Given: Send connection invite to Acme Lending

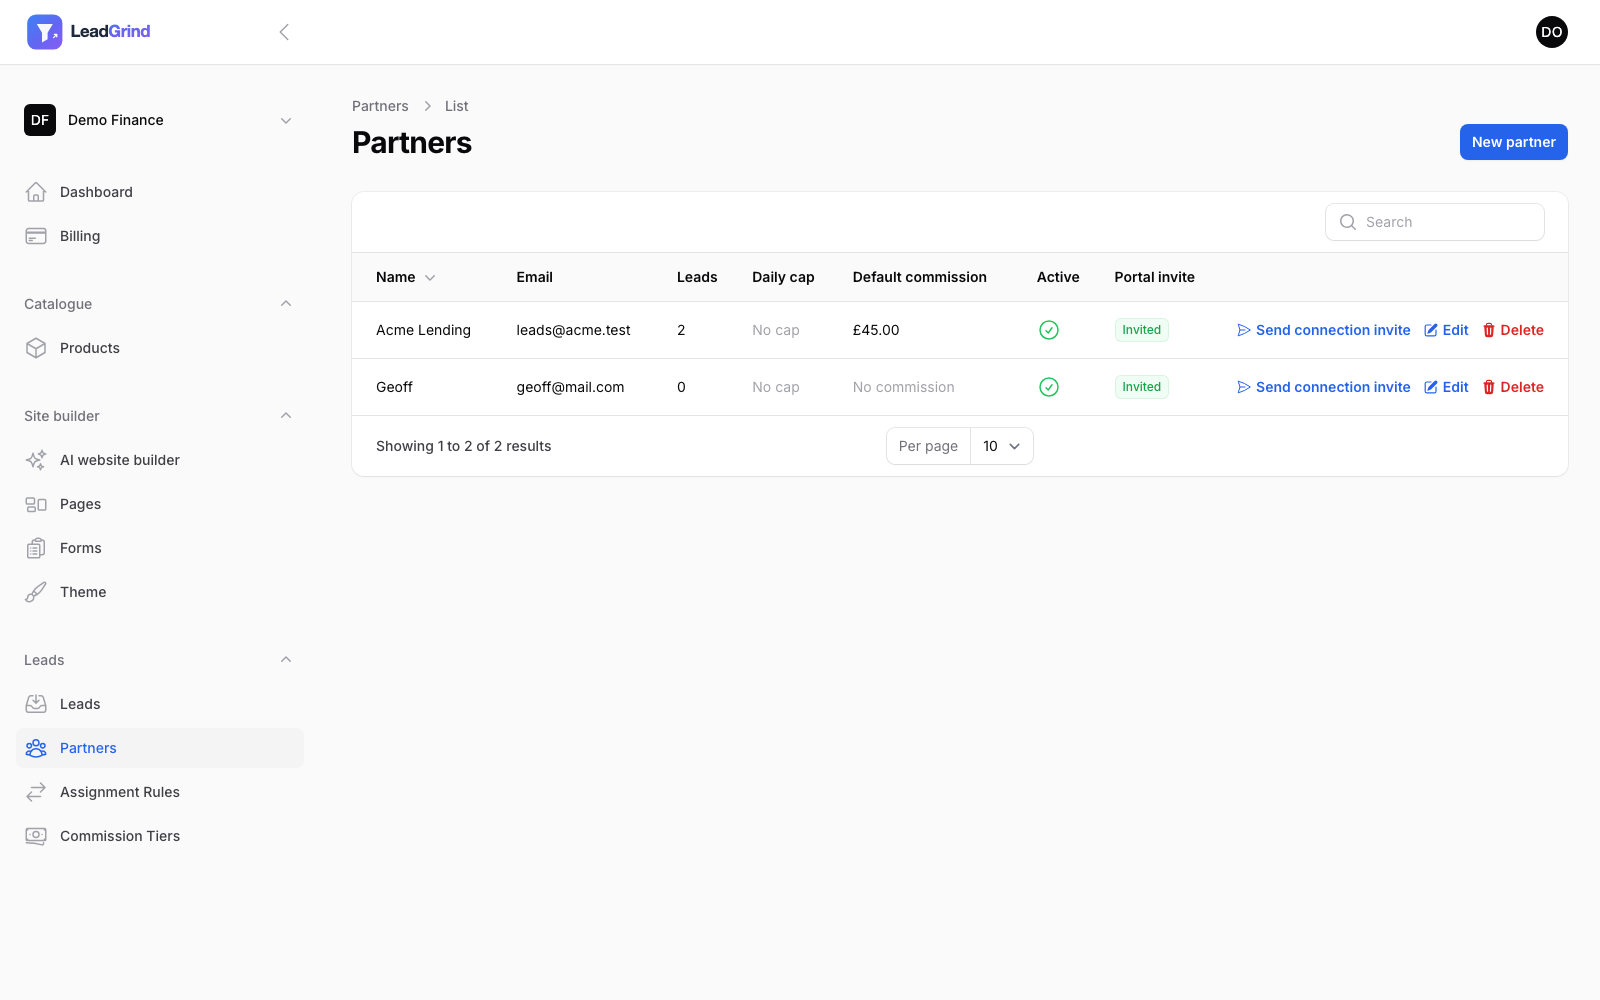Looking at the screenshot, I should pos(1323,330).
